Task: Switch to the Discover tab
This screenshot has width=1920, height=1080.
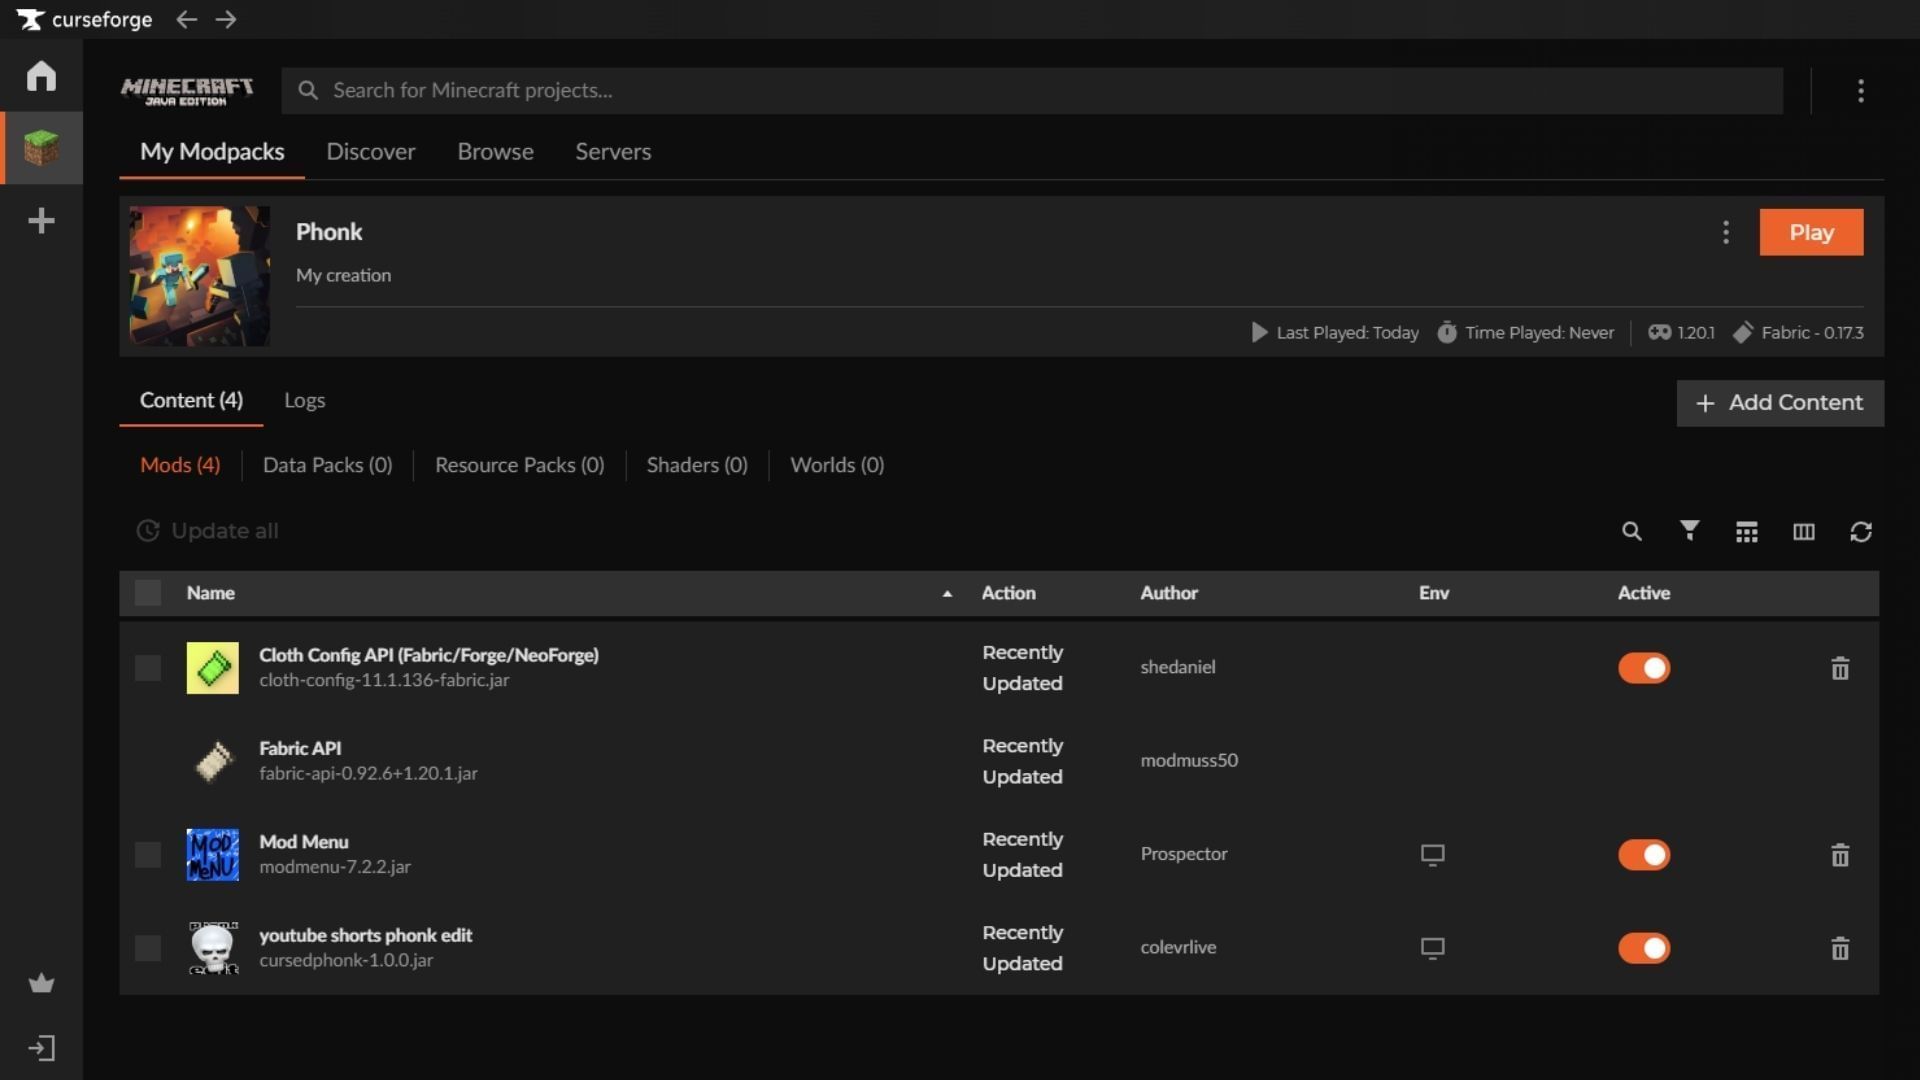Action: (370, 152)
